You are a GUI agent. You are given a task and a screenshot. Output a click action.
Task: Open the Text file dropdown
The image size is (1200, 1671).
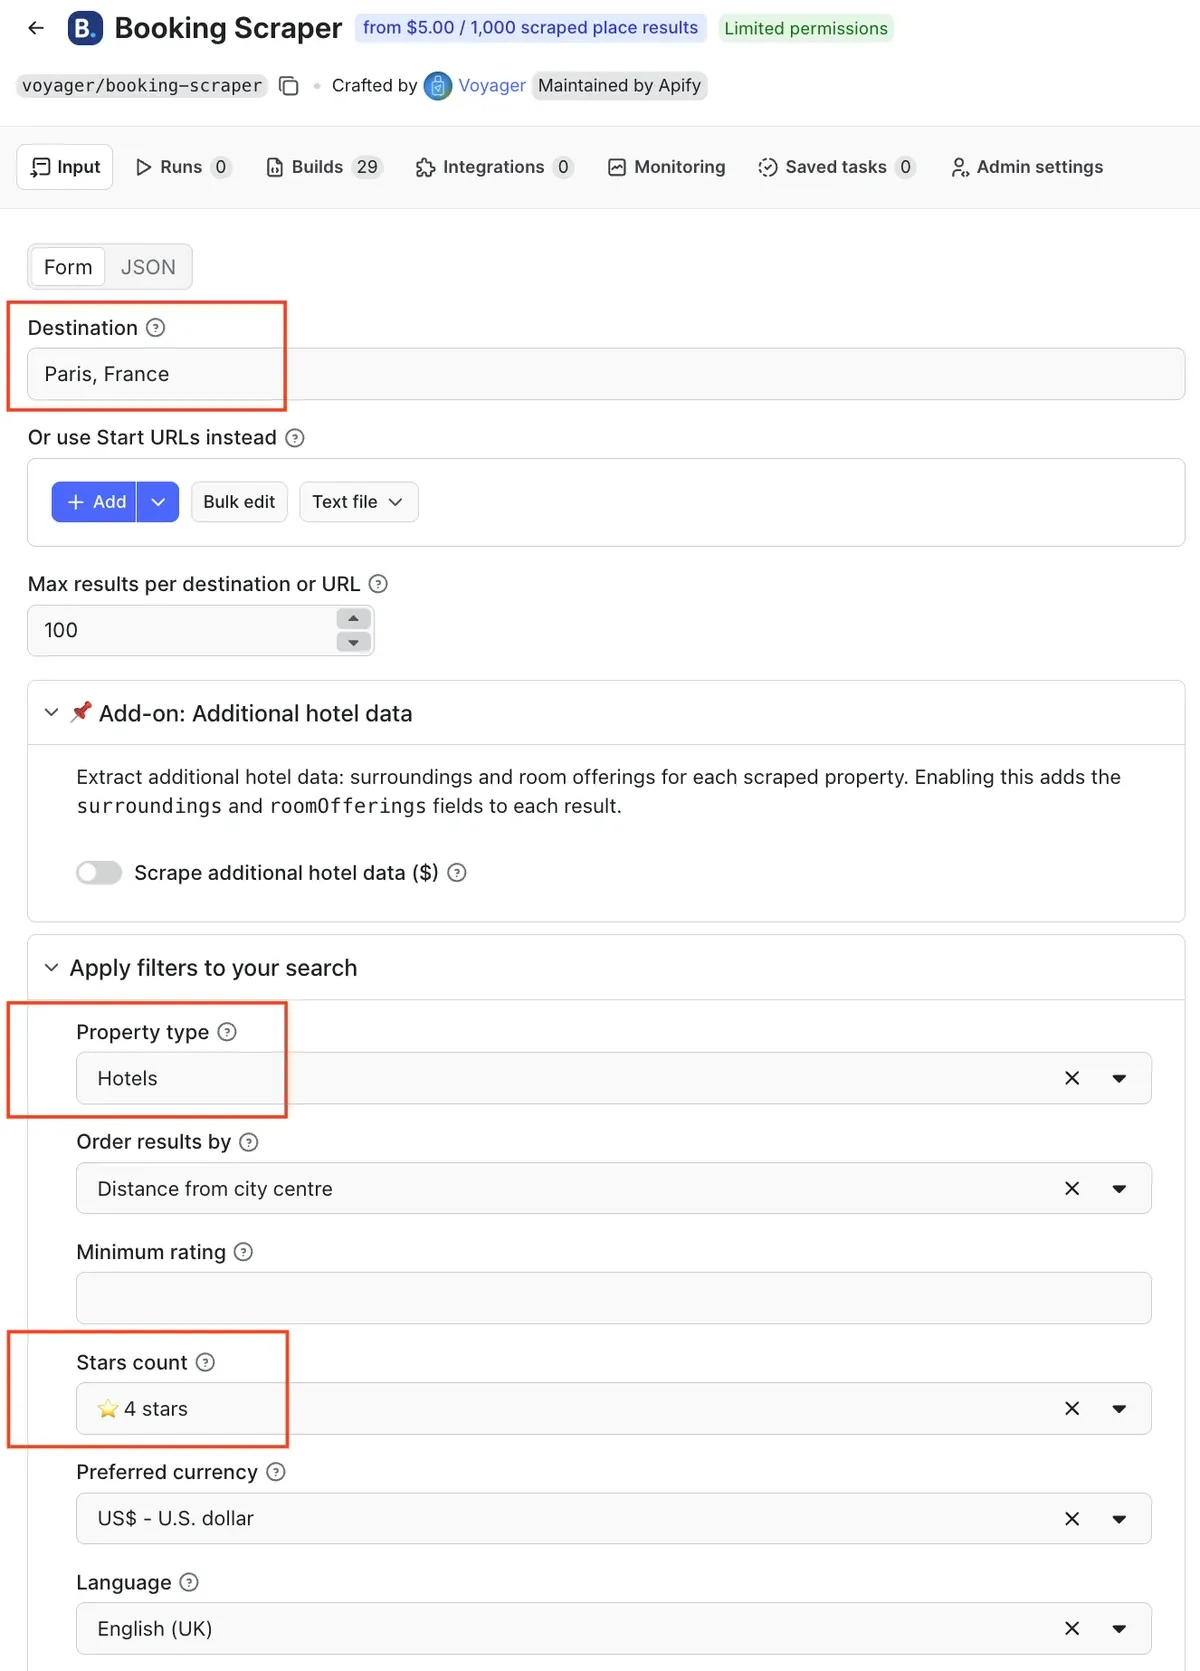(358, 502)
